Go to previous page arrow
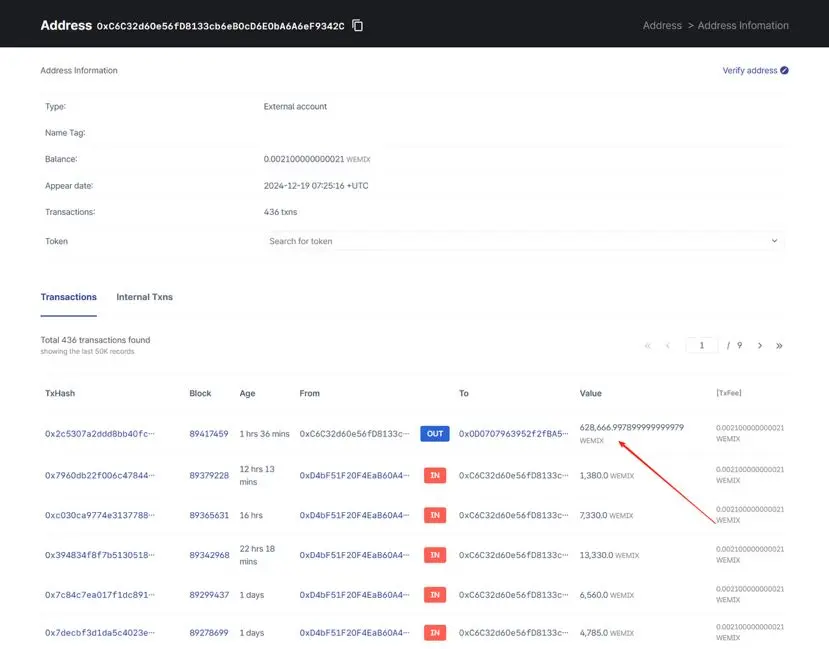This screenshot has width=829, height=649. pos(668,346)
